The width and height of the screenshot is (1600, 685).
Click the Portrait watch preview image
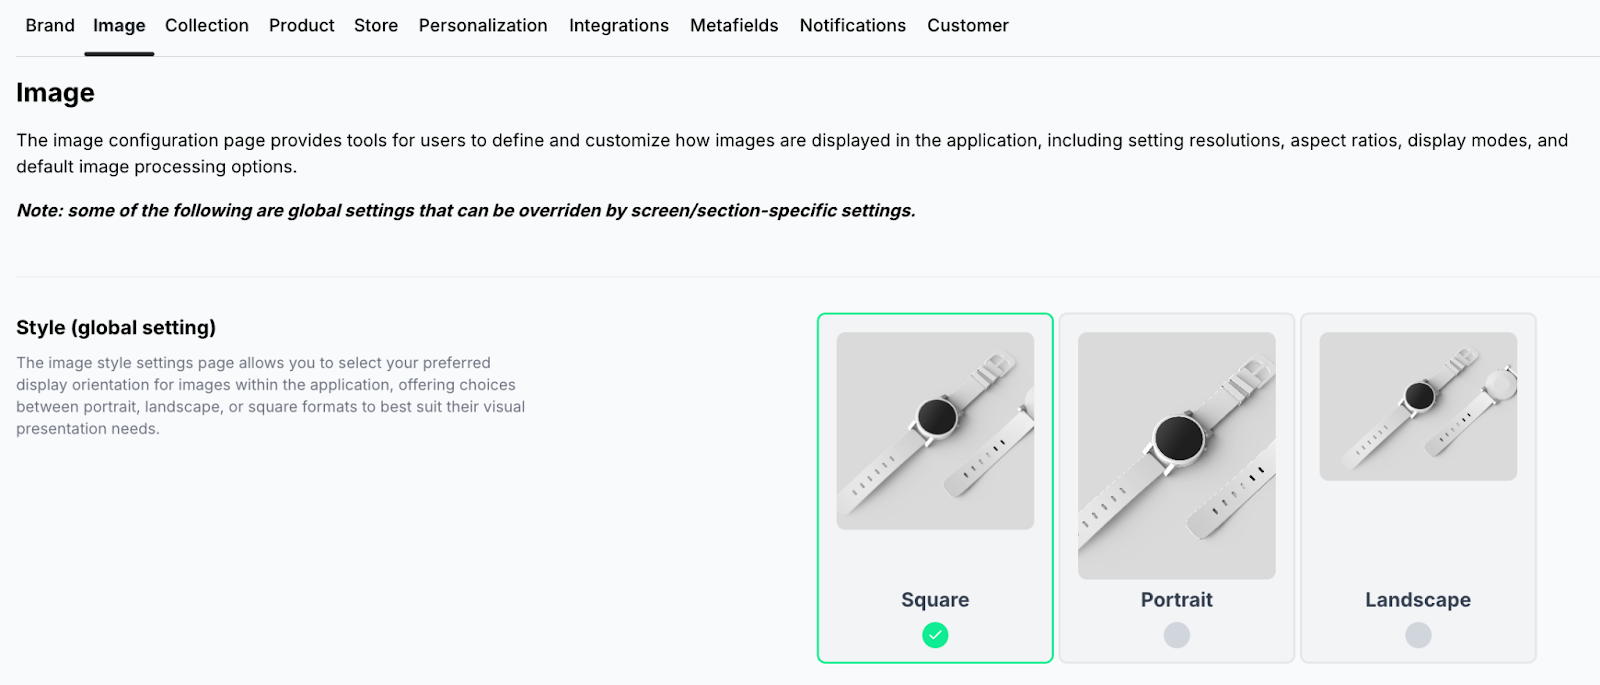pos(1177,455)
